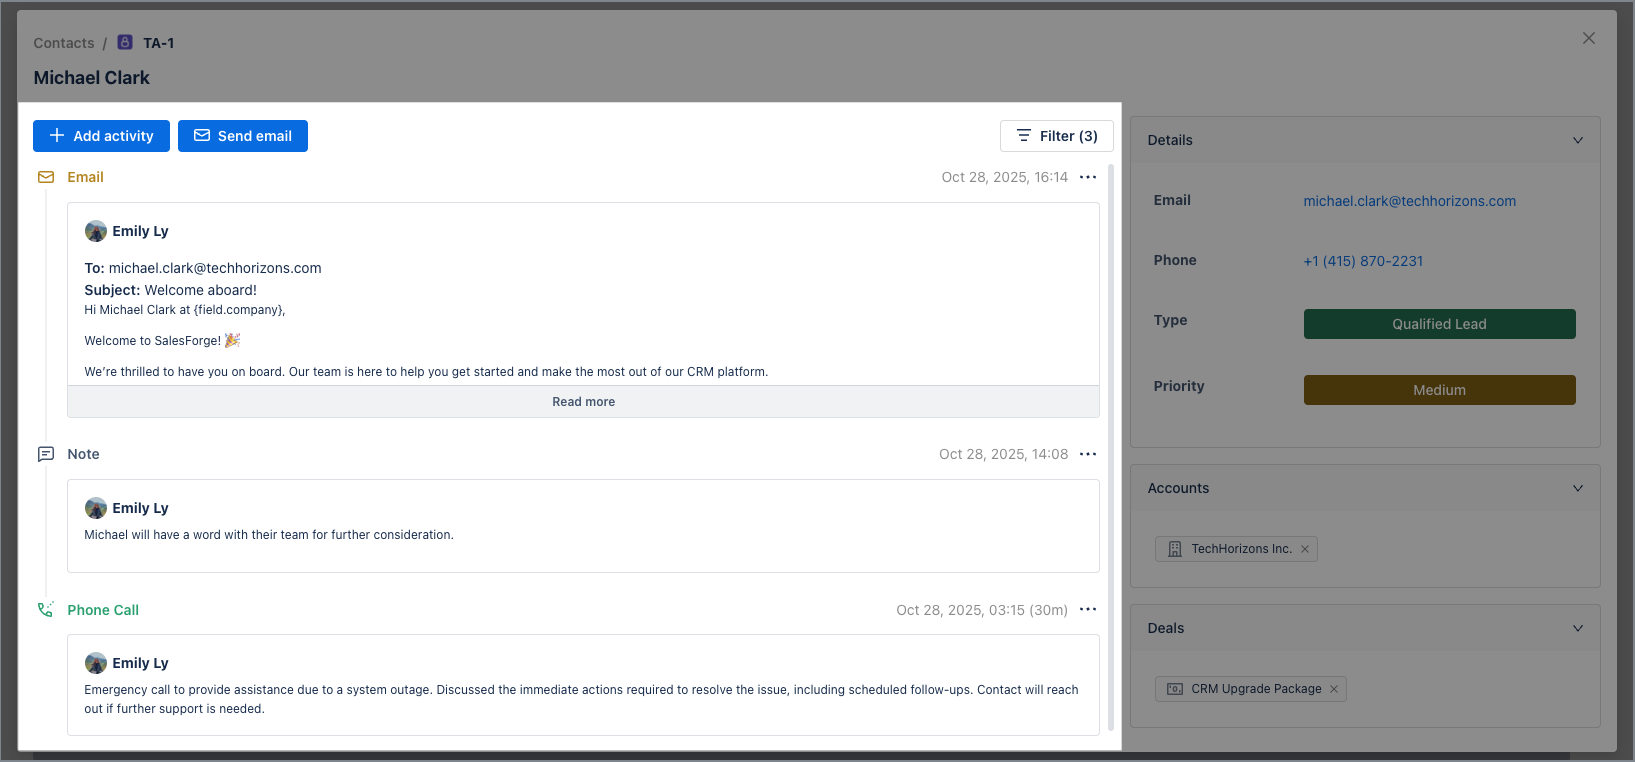Image resolution: width=1635 pixels, height=762 pixels.
Task: Collapse the Details section
Action: click(1578, 140)
